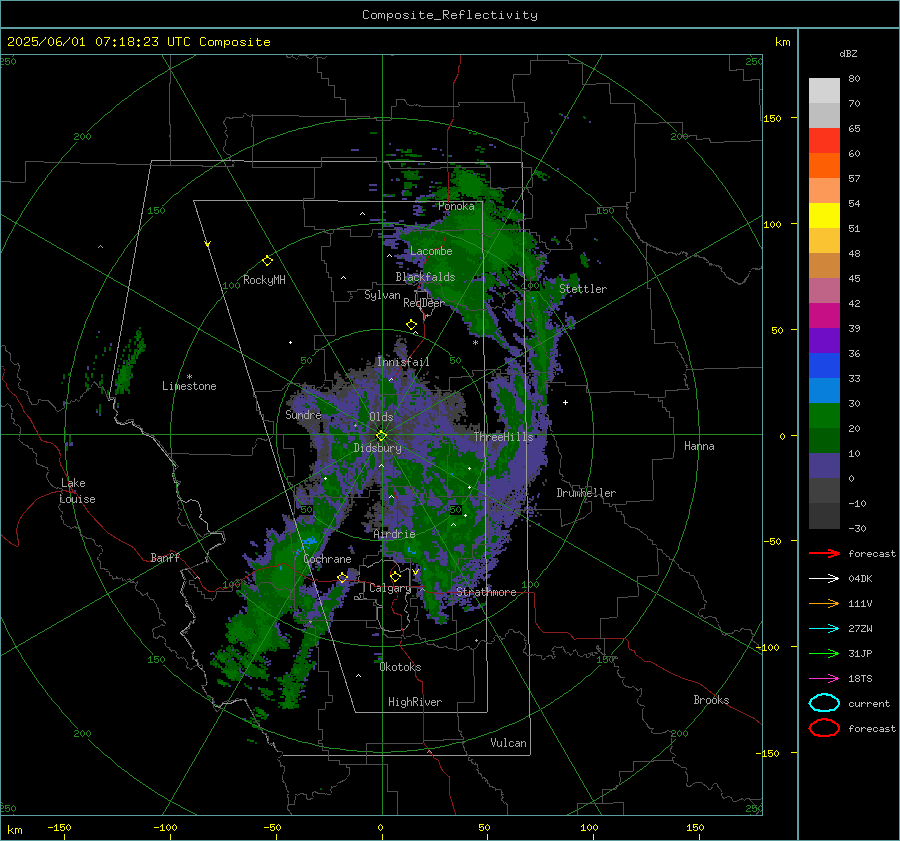The width and height of the screenshot is (900, 841).
Task: Click the dBZ legend heading
Action: click(848, 53)
